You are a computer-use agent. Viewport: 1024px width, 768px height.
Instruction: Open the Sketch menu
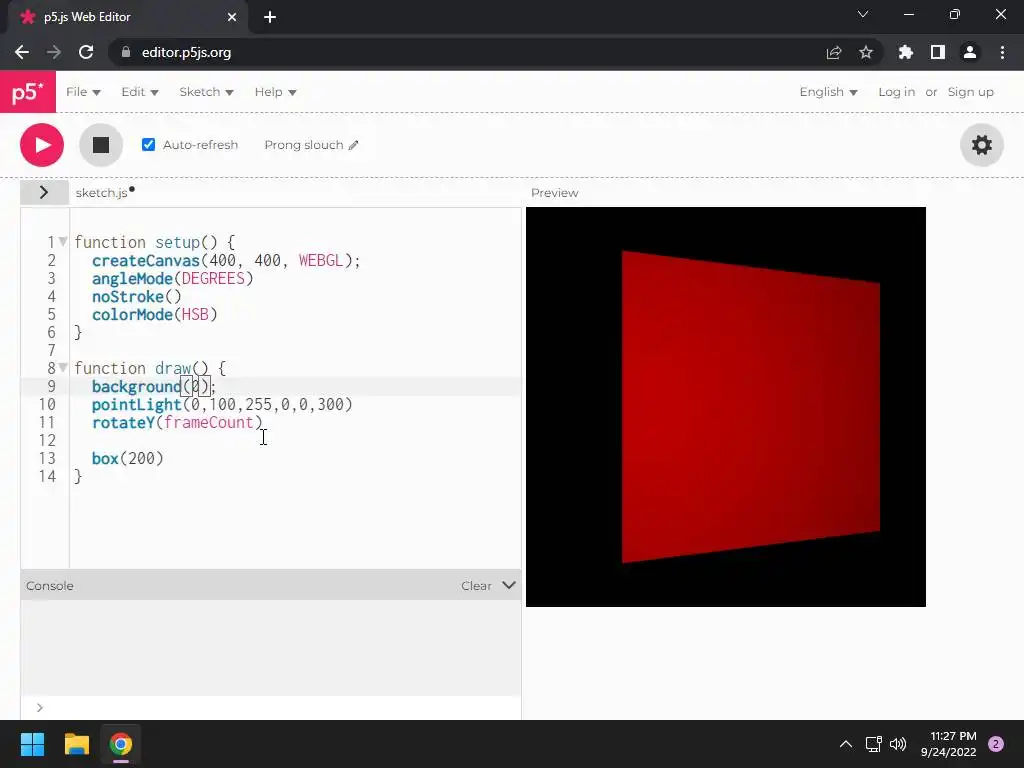coord(206,92)
